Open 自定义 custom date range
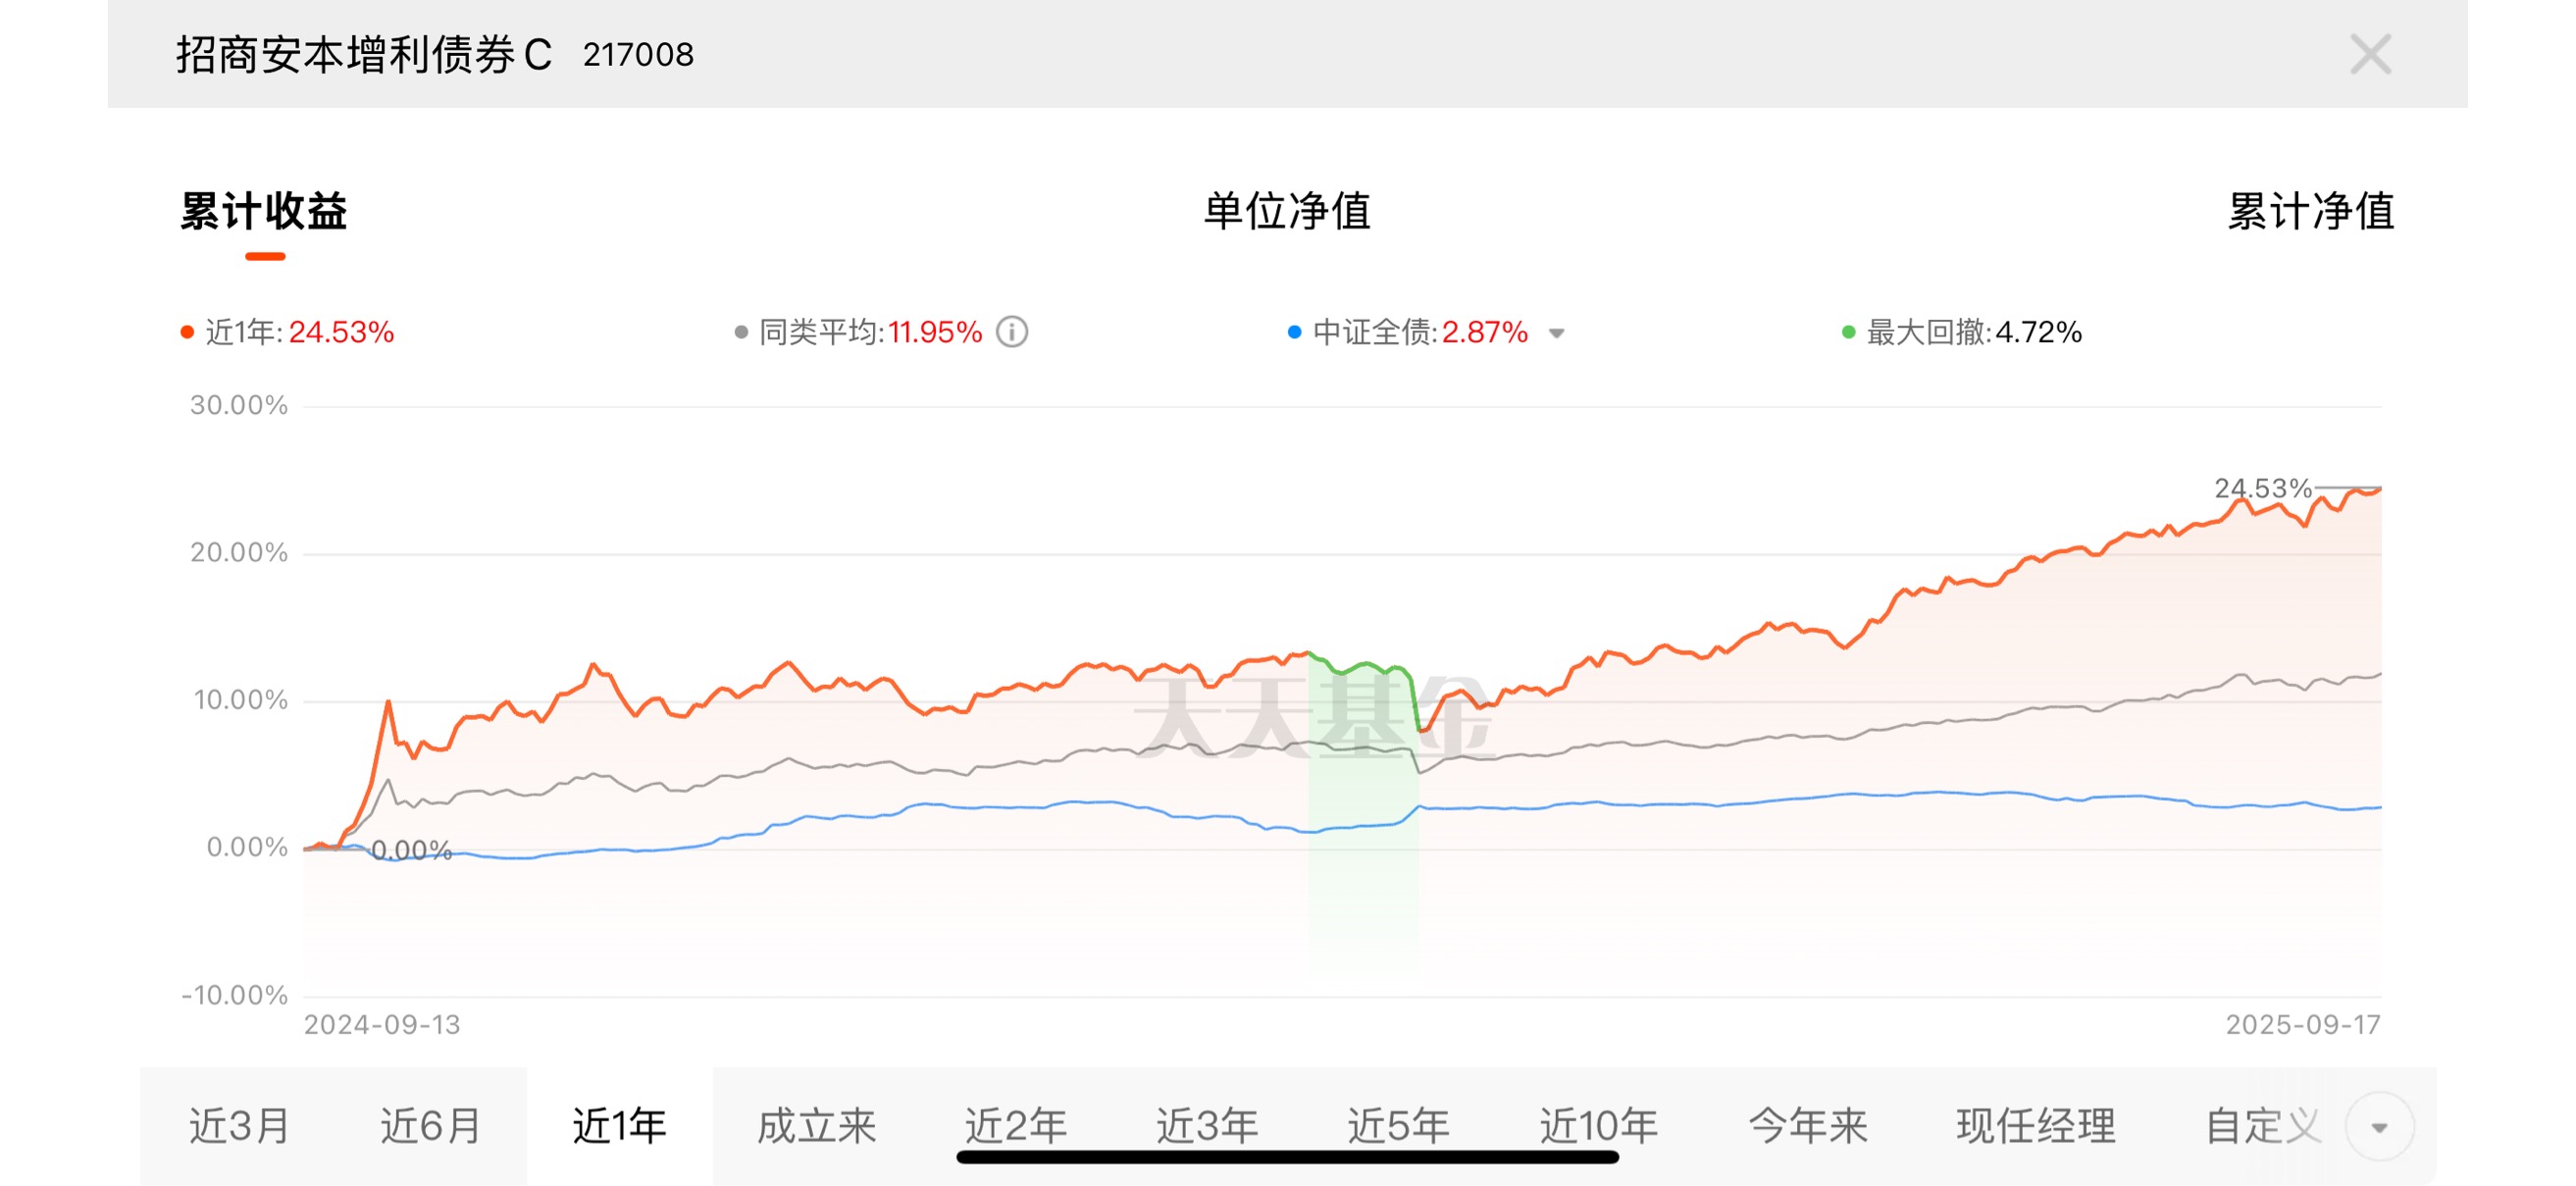 pyautogui.click(x=2264, y=1126)
